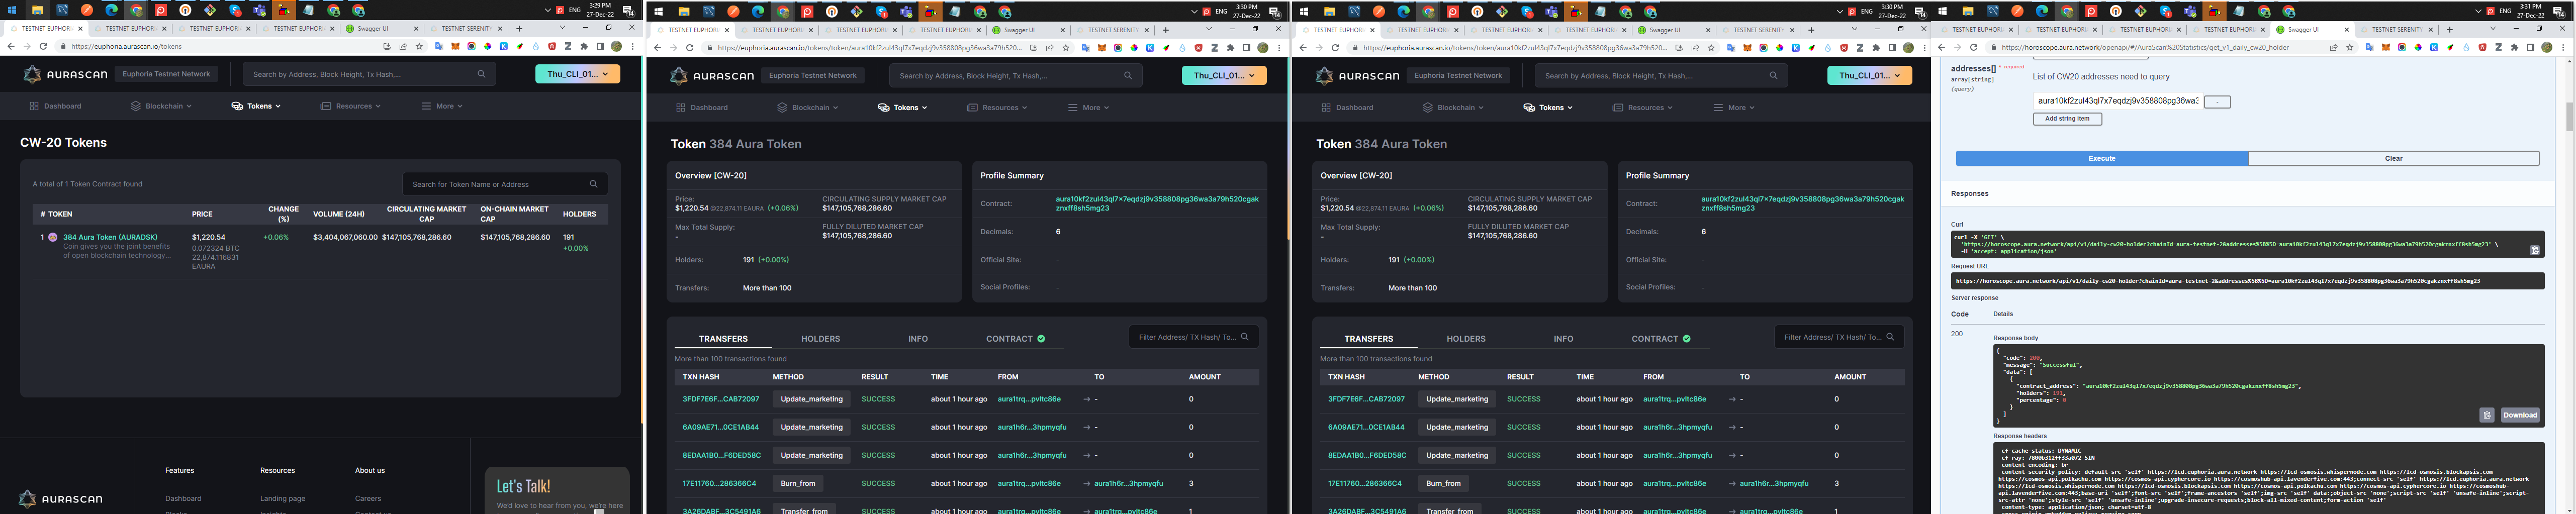The image size is (2576, 514).
Task: Switch to TESTNET SERENITY tab in Swagger UI window
Action: [x=2397, y=29]
